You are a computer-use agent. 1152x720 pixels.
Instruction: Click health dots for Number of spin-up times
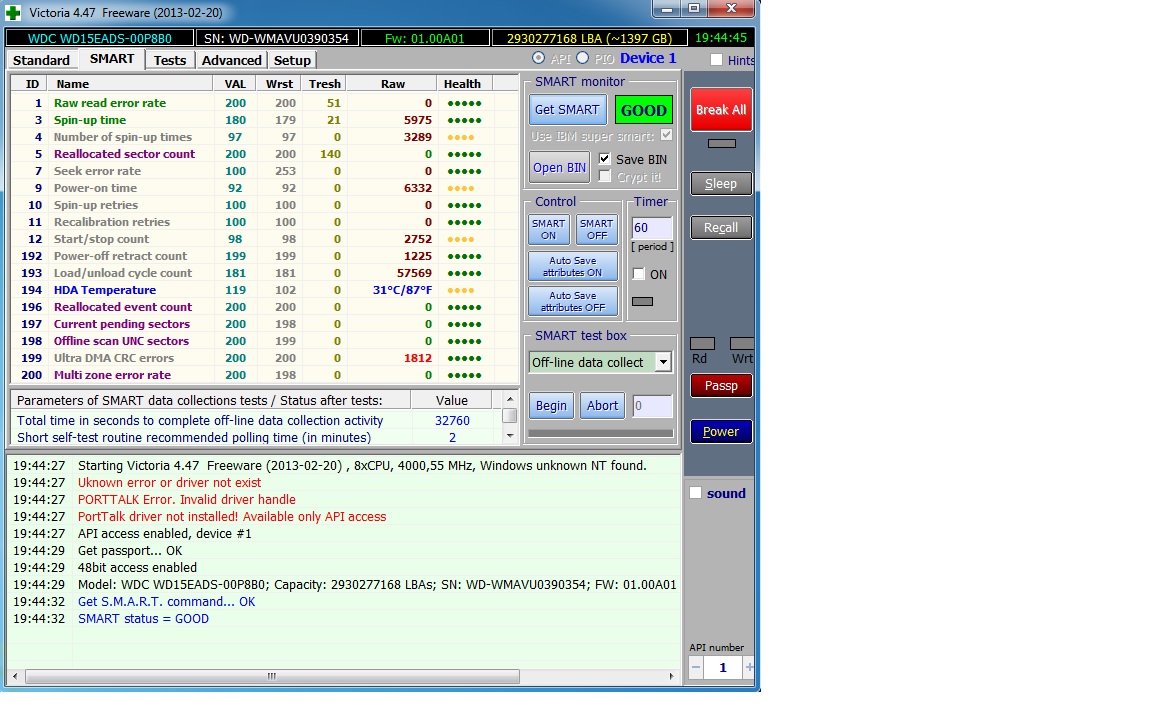tap(461, 137)
